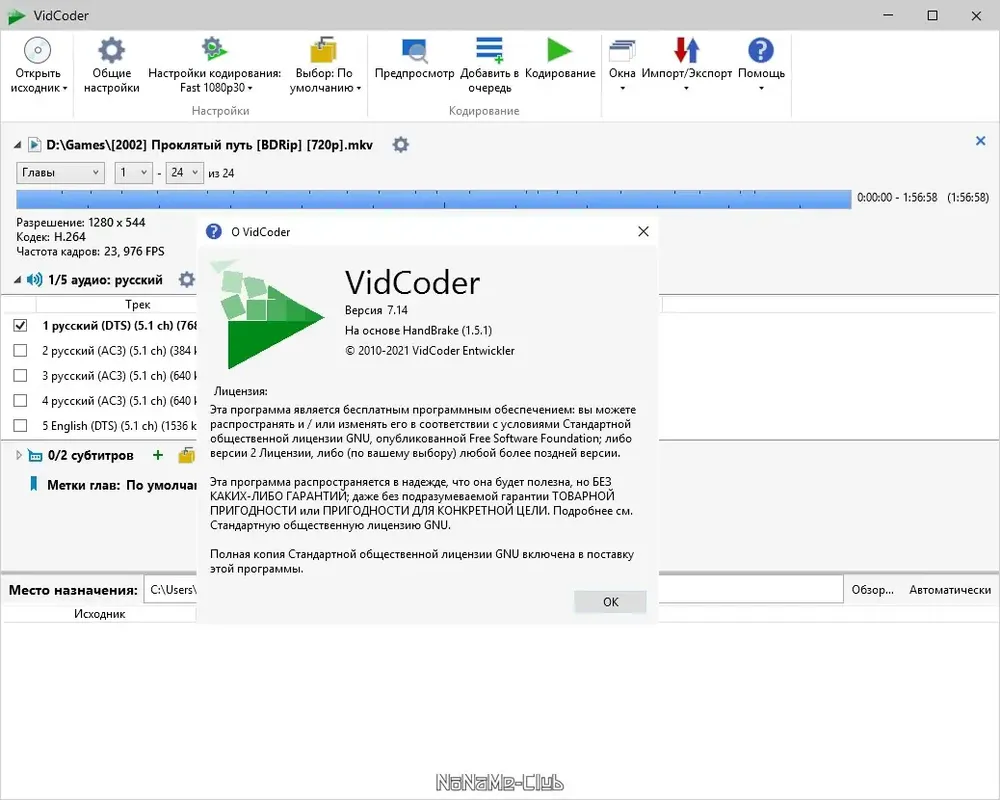Click the audio section gear icon
Viewport: 1000px width, 800px height.
186,279
